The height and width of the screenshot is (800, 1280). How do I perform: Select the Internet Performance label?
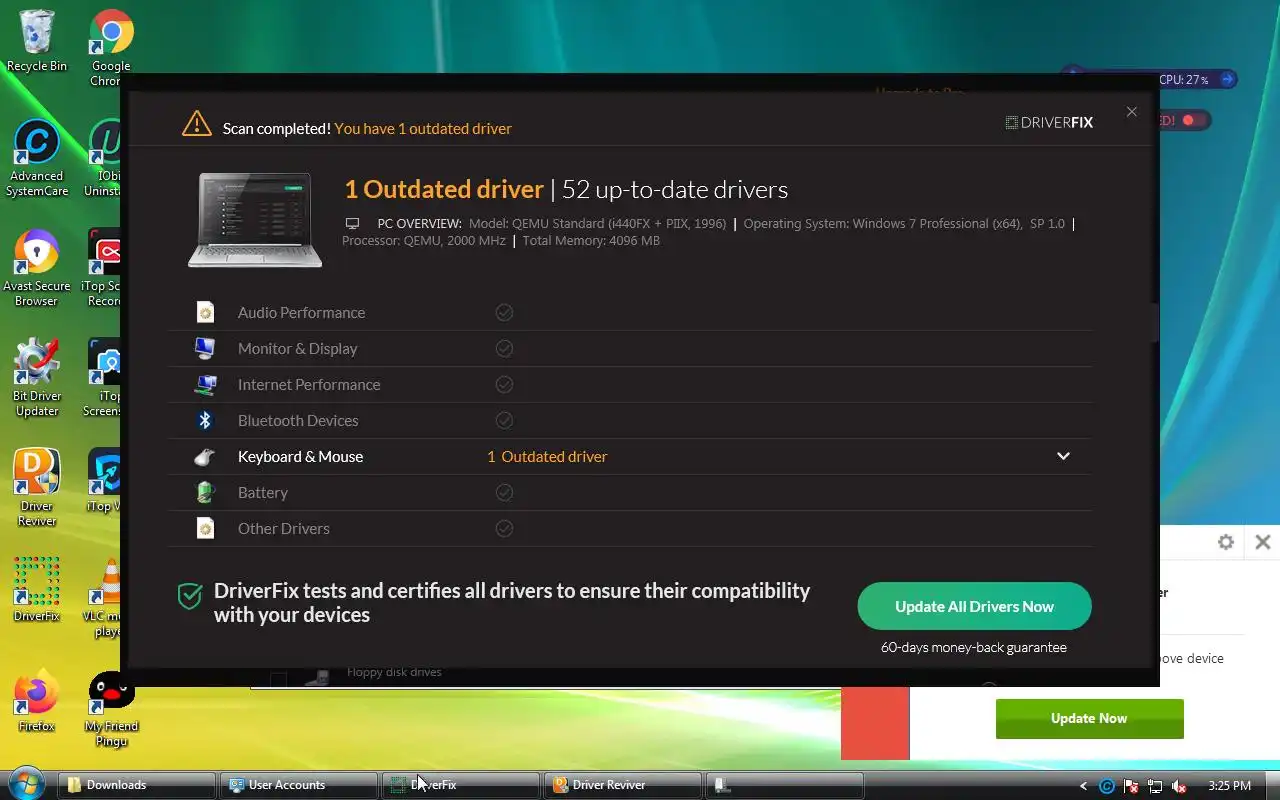pyautogui.click(x=309, y=384)
